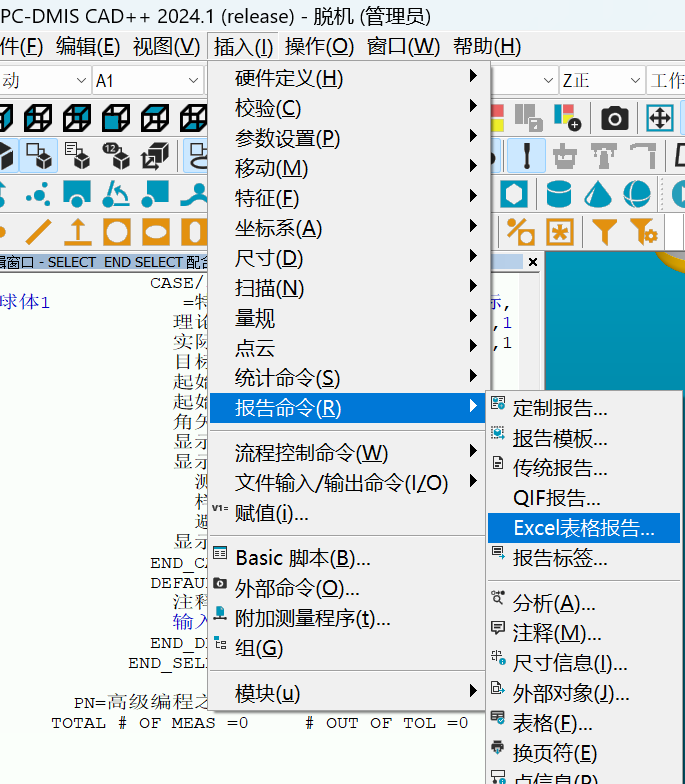Open the 传统报告 submenu entry
Viewport: 685px width, 784px height.
click(x=584, y=468)
